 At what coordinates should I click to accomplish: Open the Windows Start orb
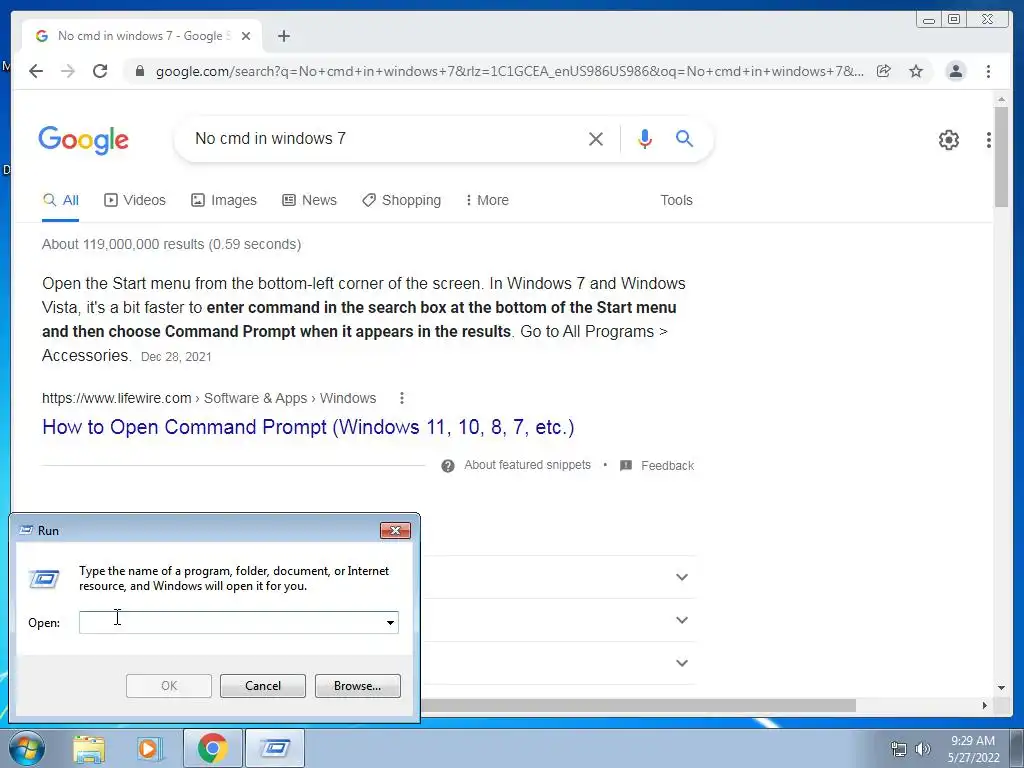coord(27,748)
